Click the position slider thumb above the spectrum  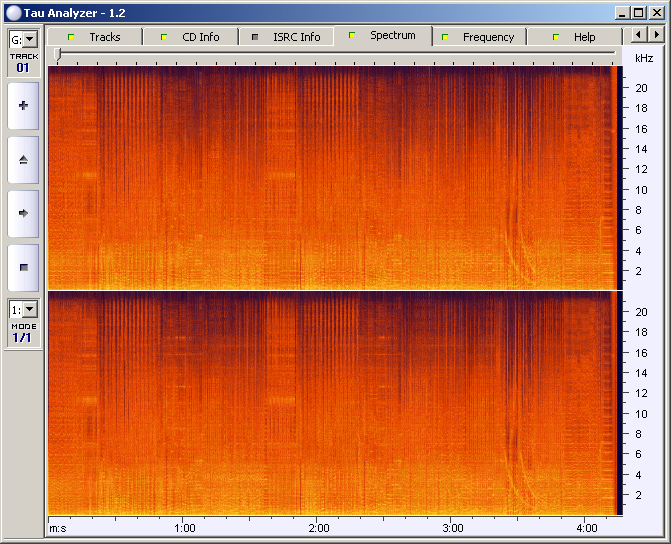58,54
